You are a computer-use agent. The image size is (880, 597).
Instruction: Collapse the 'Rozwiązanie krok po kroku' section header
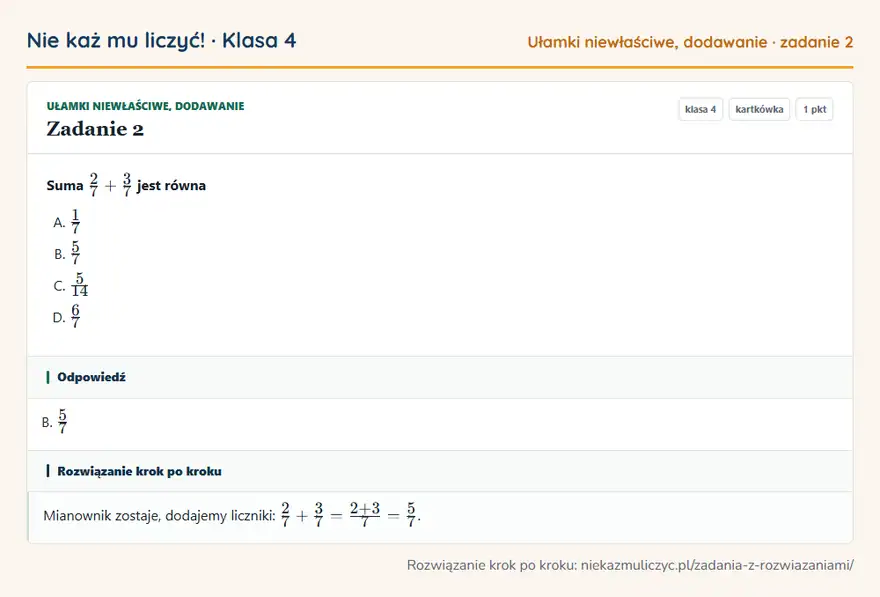(440, 471)
